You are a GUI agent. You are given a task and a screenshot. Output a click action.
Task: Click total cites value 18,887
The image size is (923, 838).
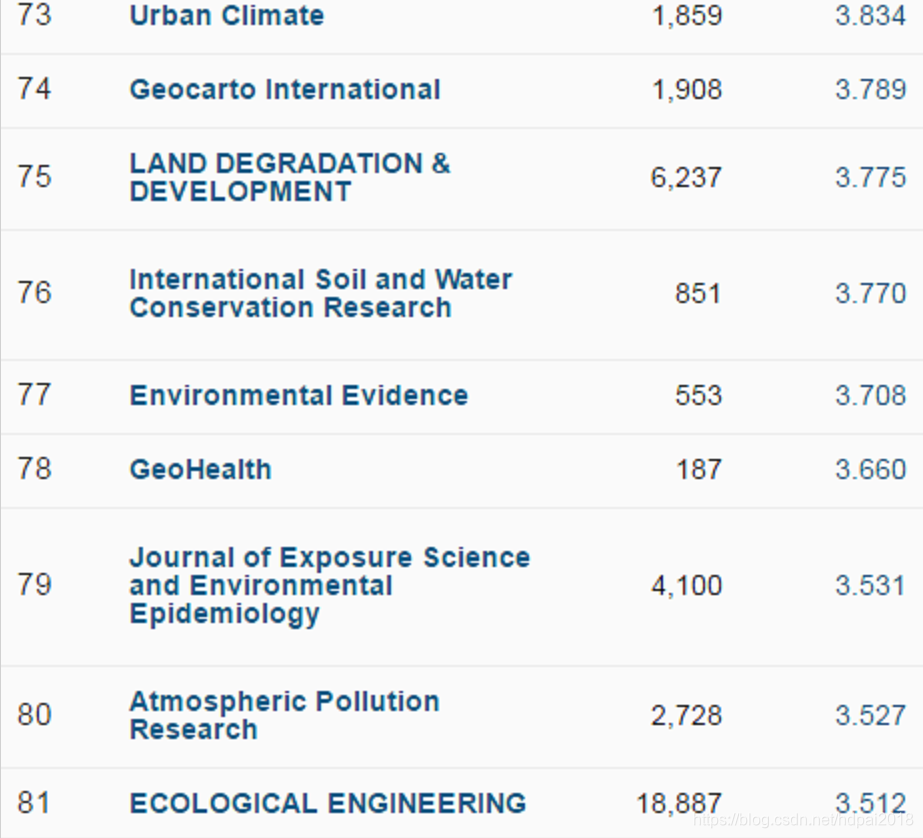coord(679,804)
